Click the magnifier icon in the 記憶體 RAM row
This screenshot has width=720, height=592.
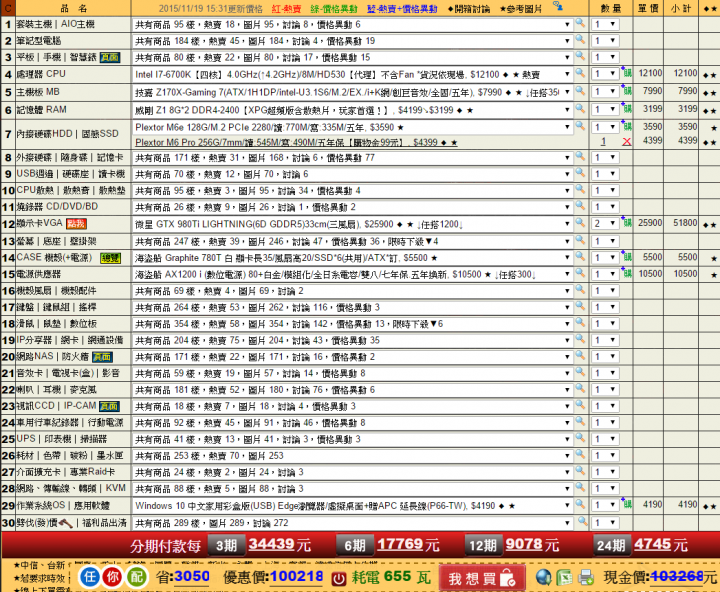pyautogui.click(x=580, y=108)
